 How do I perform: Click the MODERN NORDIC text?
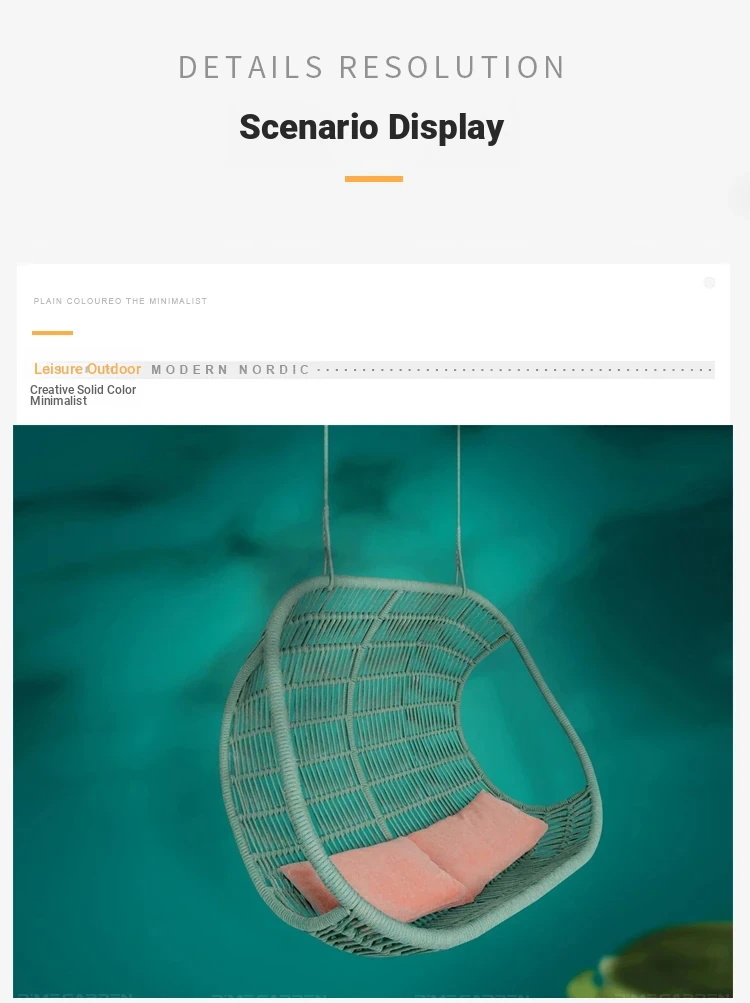(230, 370)
